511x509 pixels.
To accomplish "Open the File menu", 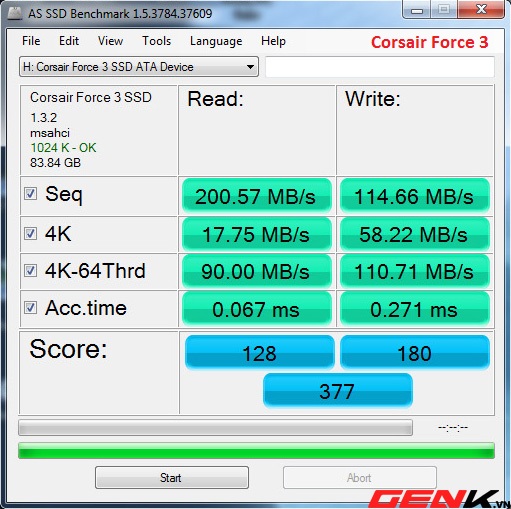I will coord(31,41).
